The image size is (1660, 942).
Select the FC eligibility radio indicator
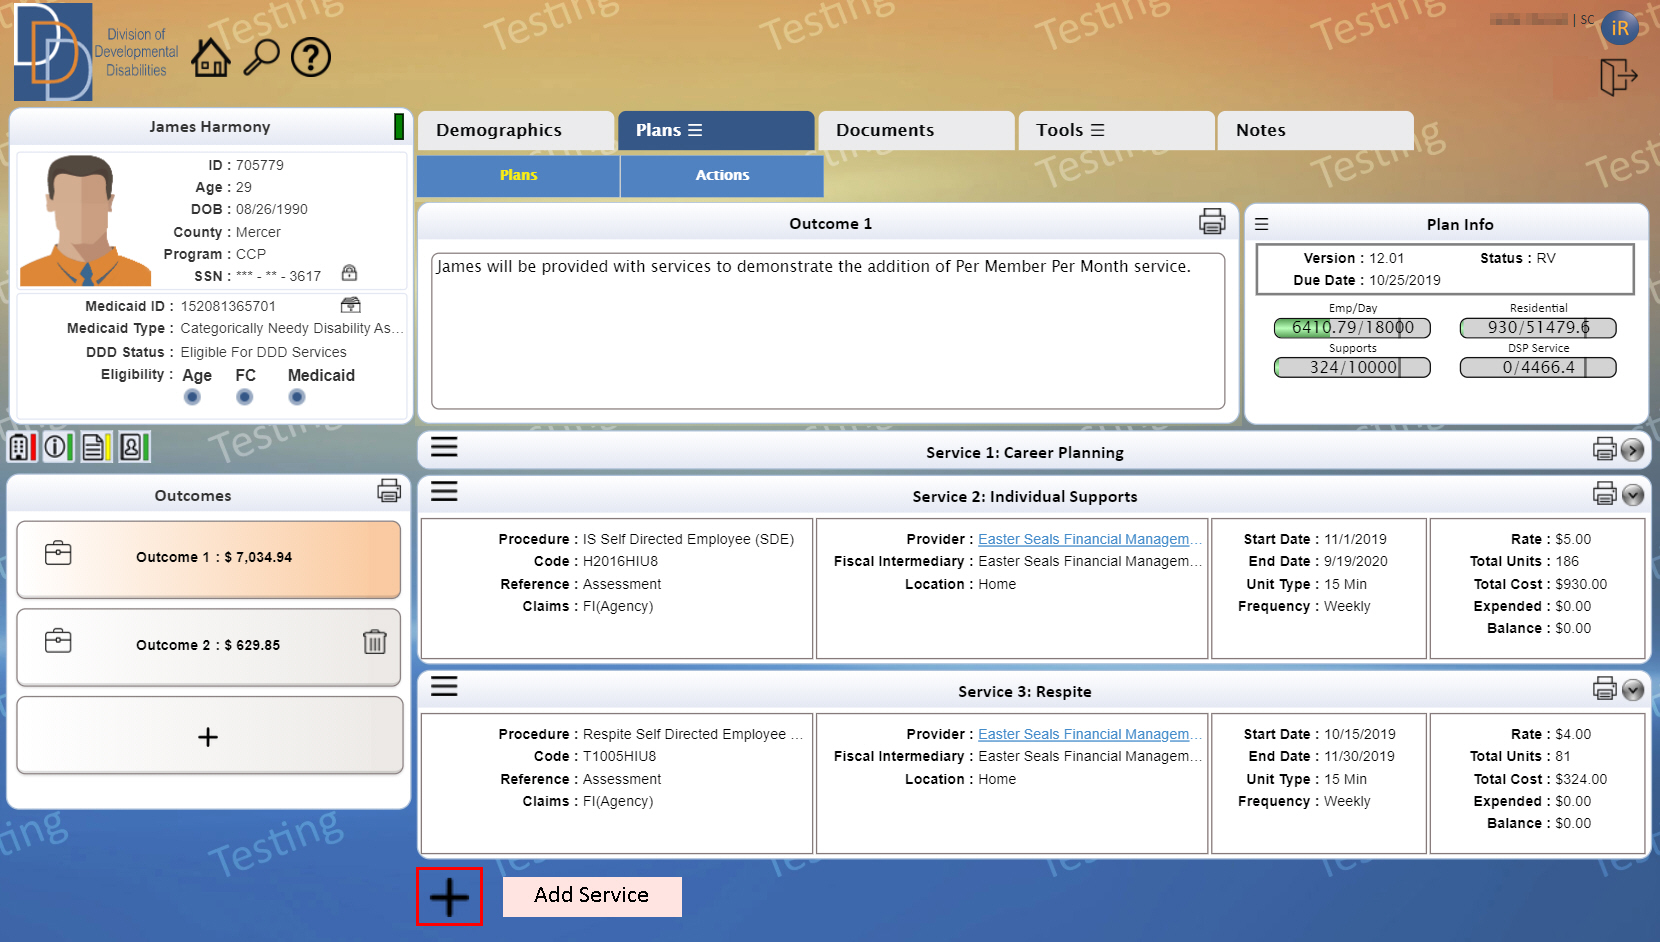click(x=244, y=397)
